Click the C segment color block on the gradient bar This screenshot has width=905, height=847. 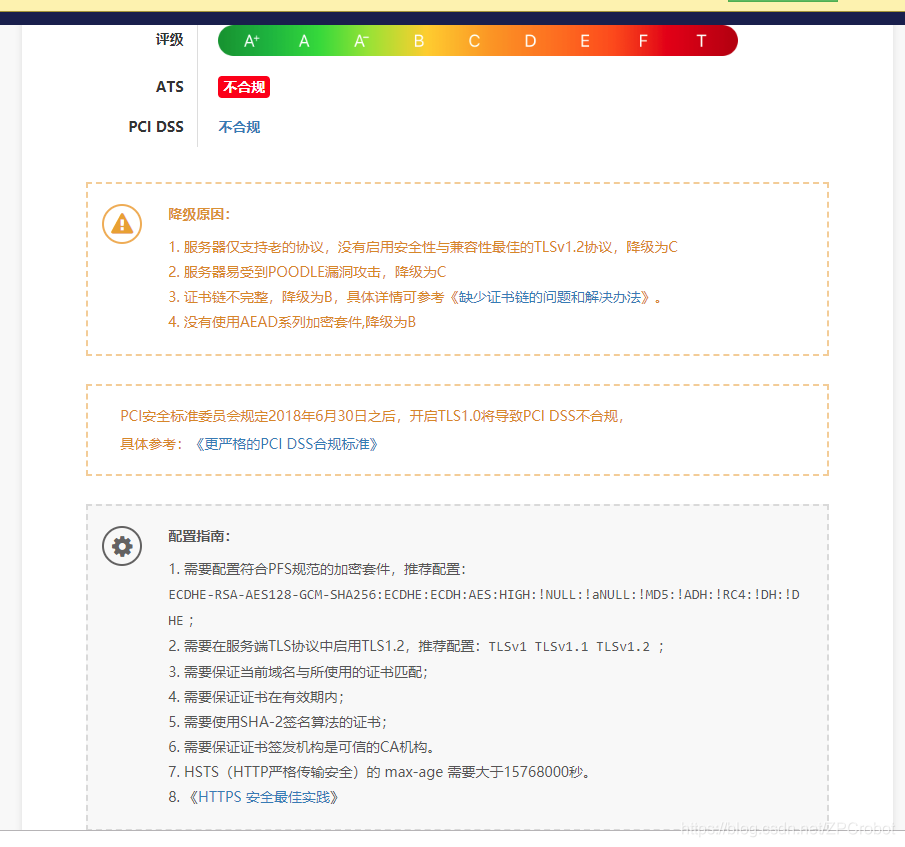pos(473,40)
